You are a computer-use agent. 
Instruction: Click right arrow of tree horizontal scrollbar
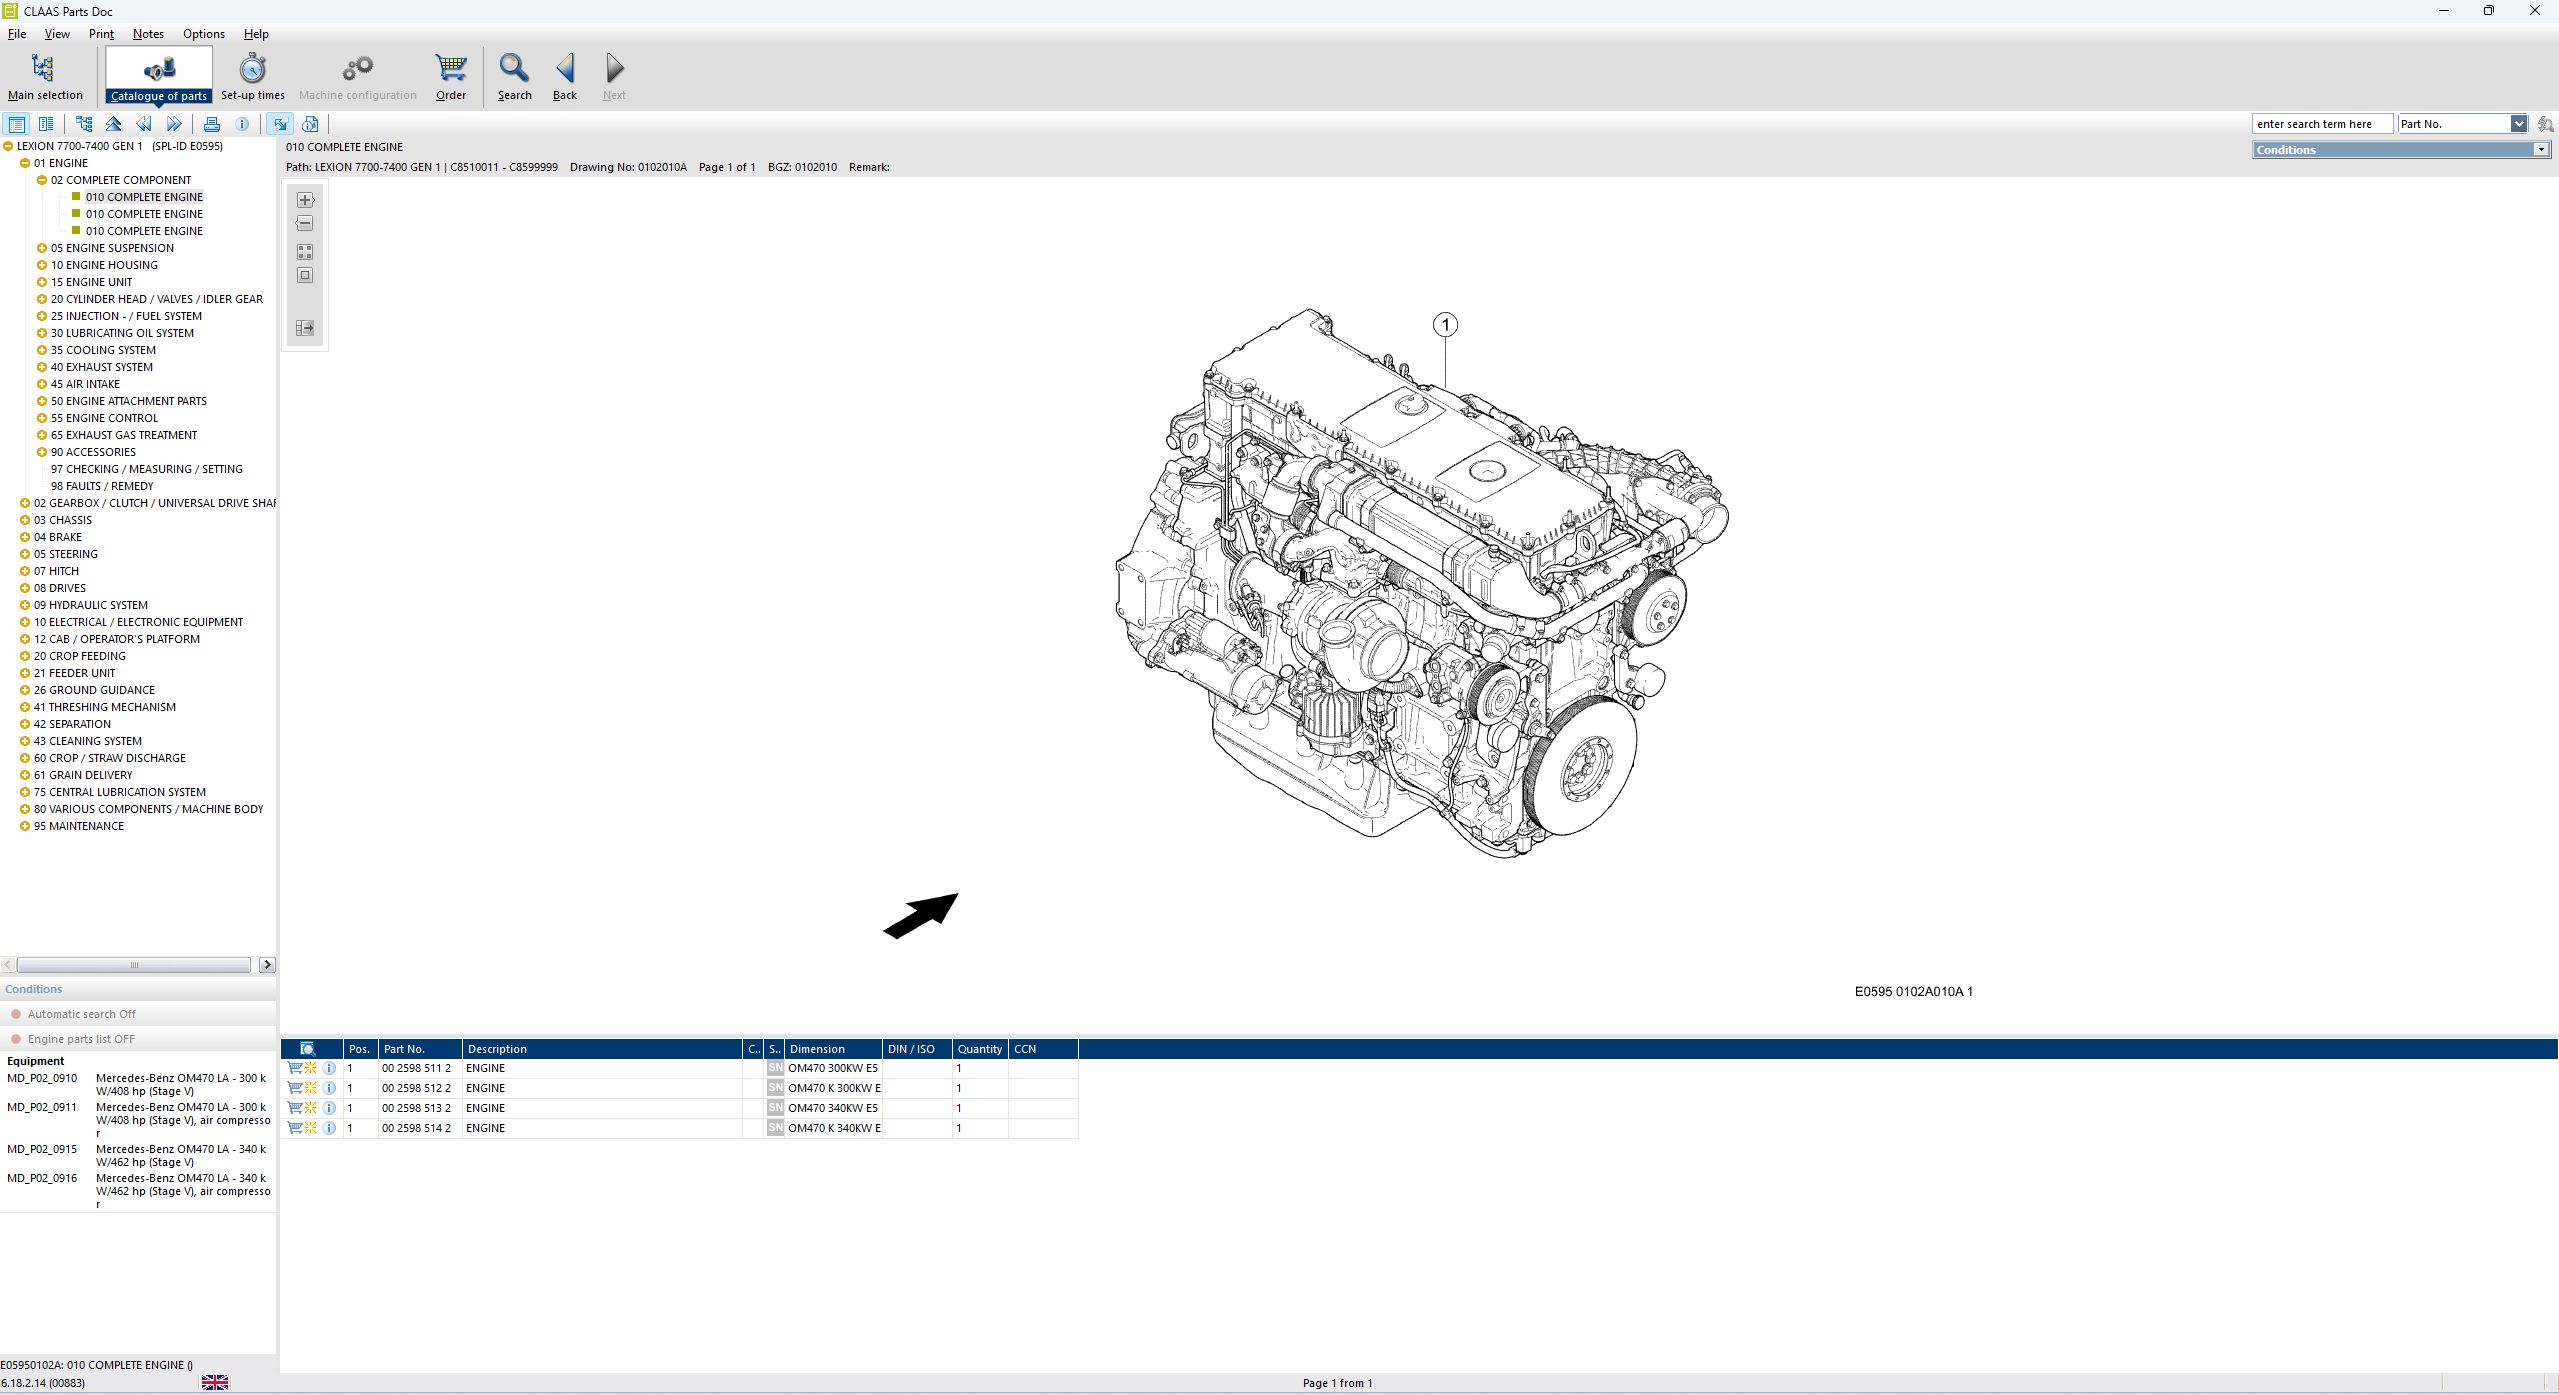[267, 965]
